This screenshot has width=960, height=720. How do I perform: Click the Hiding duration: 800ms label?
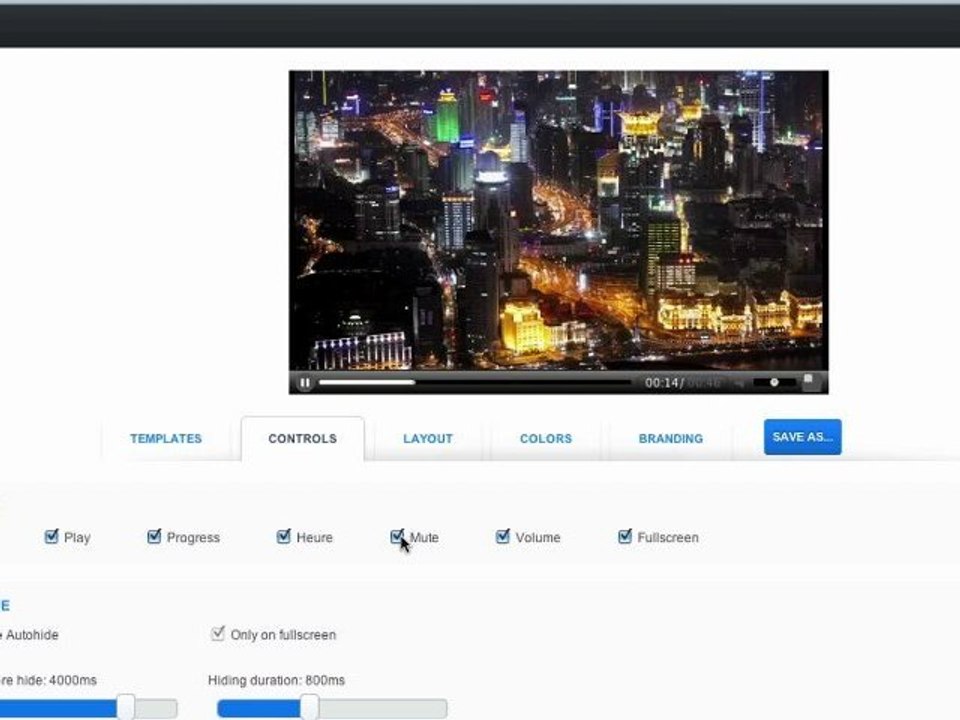(x=276, y=680)
